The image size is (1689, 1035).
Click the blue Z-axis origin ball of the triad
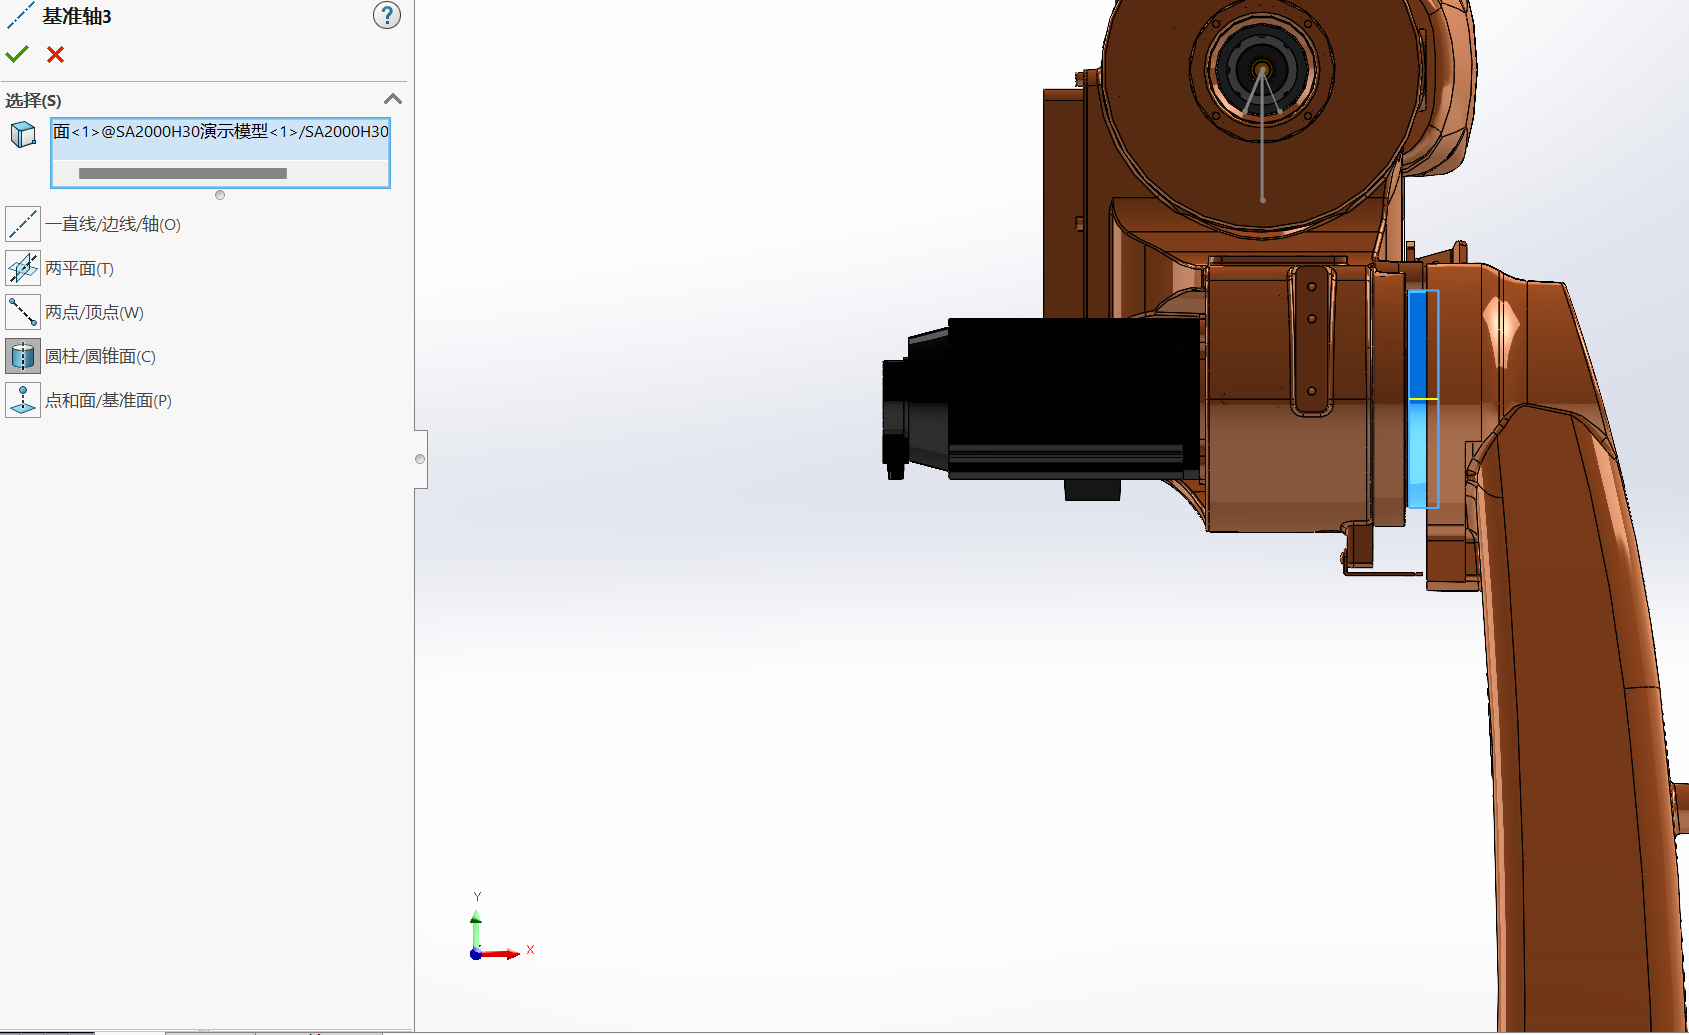coord(476,954)
